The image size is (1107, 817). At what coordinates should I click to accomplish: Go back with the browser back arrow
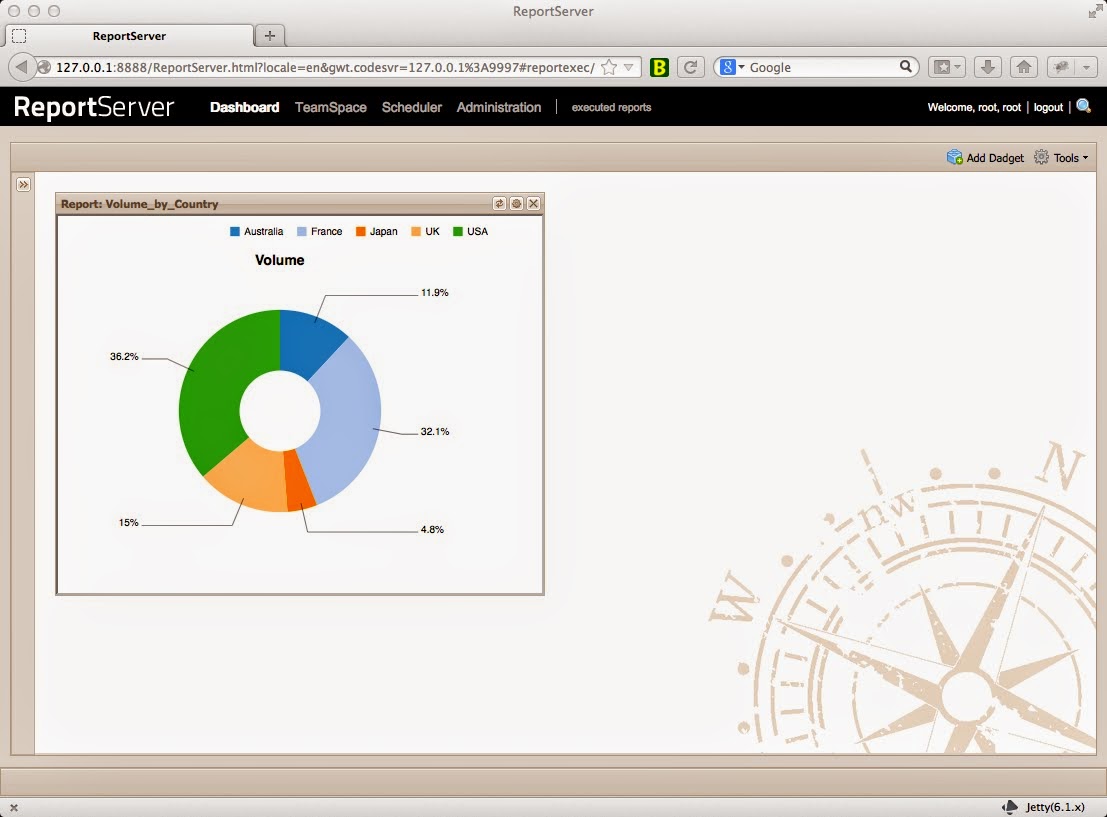pyautogui.click(x=21, y=67)
